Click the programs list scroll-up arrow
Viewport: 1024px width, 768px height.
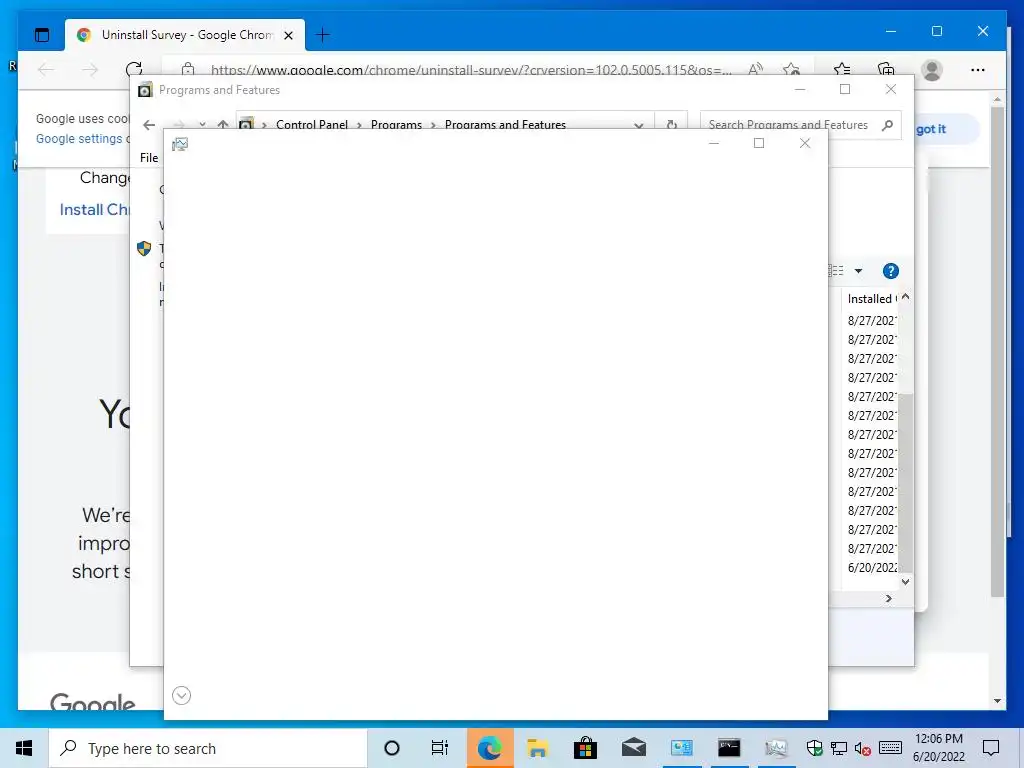[905, 297]
